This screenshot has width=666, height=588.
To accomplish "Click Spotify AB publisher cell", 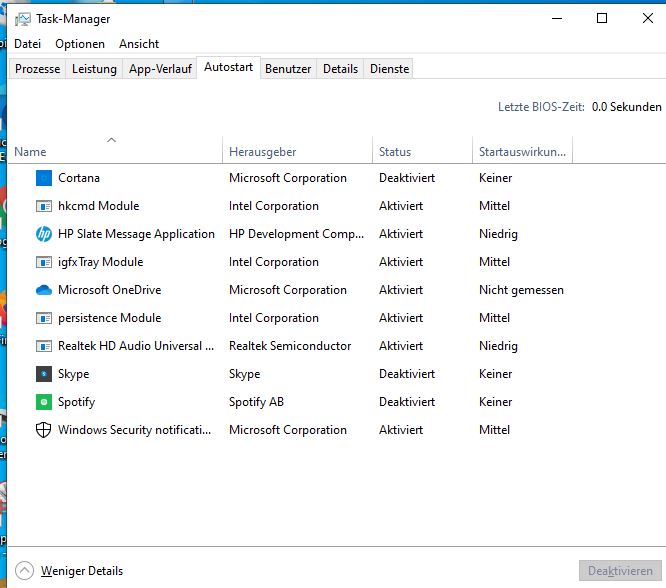I will coord(256,402).
